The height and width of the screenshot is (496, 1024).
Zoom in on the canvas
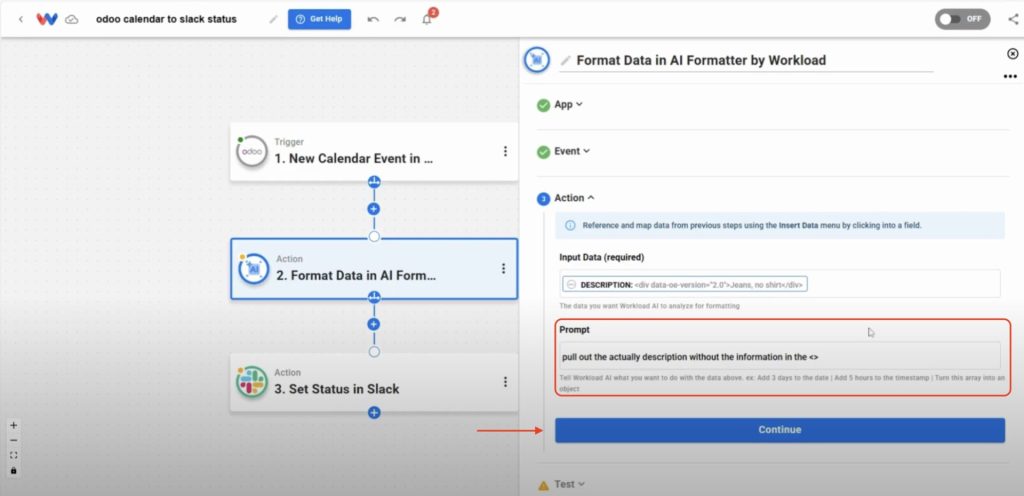click(x=14, y=426)
